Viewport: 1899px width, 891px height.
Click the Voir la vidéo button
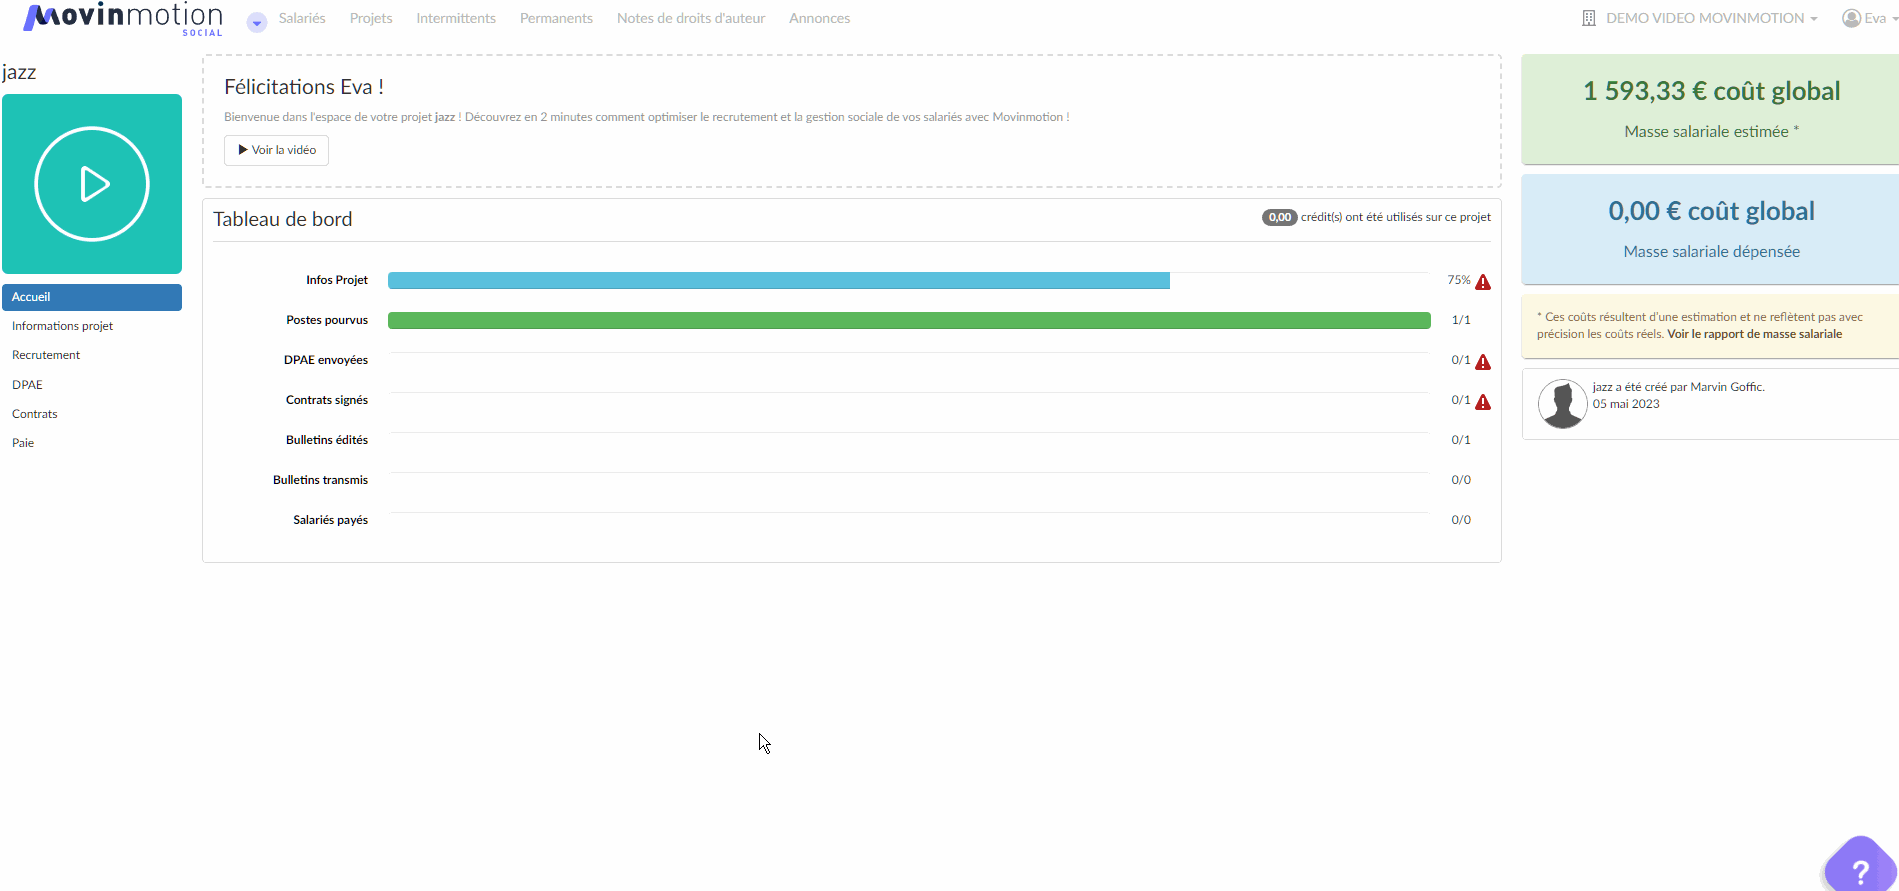276,150
